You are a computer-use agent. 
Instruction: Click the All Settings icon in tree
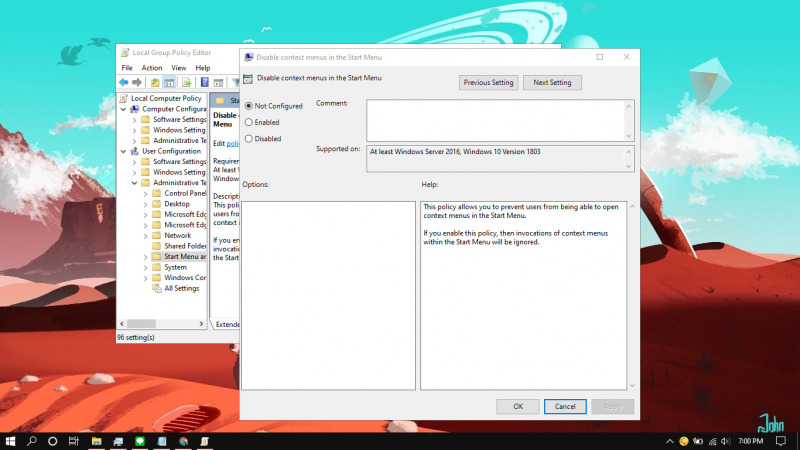click(x=157, y=288)
